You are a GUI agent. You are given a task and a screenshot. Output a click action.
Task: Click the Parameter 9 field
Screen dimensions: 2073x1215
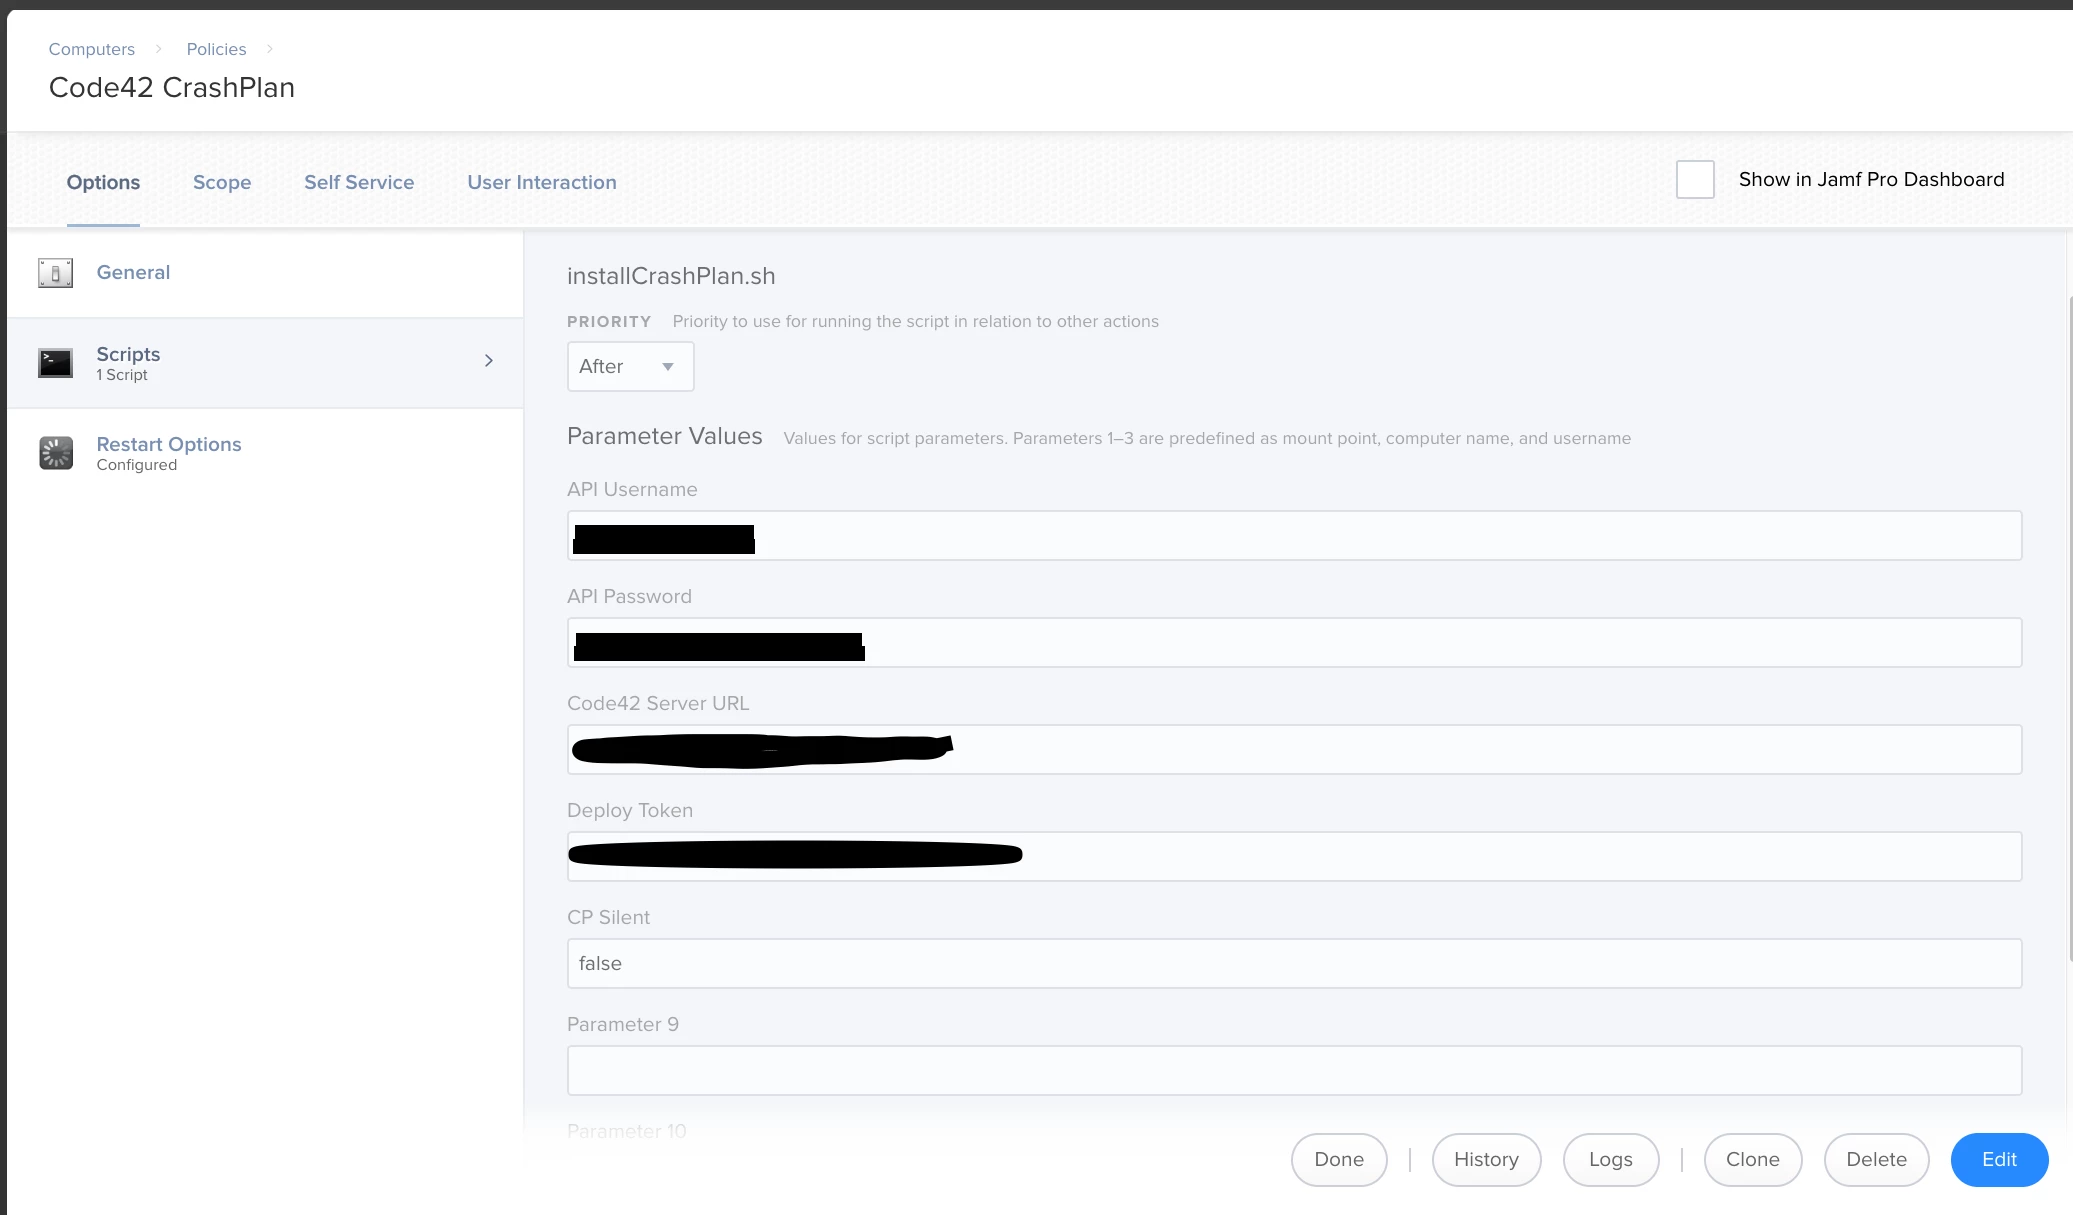pos(1294,1071)
